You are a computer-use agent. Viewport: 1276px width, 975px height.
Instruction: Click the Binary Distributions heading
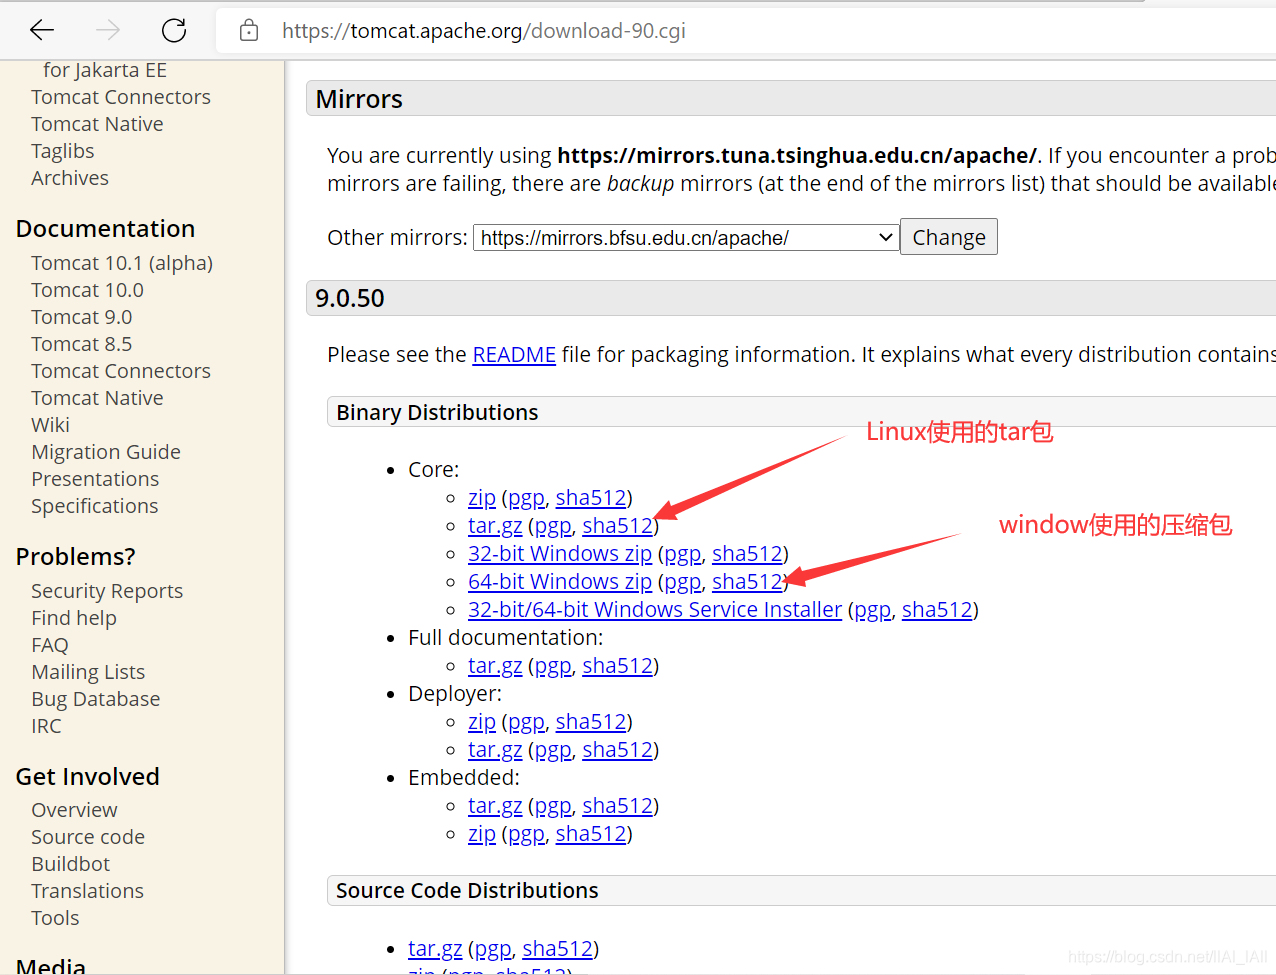[437, 412]
